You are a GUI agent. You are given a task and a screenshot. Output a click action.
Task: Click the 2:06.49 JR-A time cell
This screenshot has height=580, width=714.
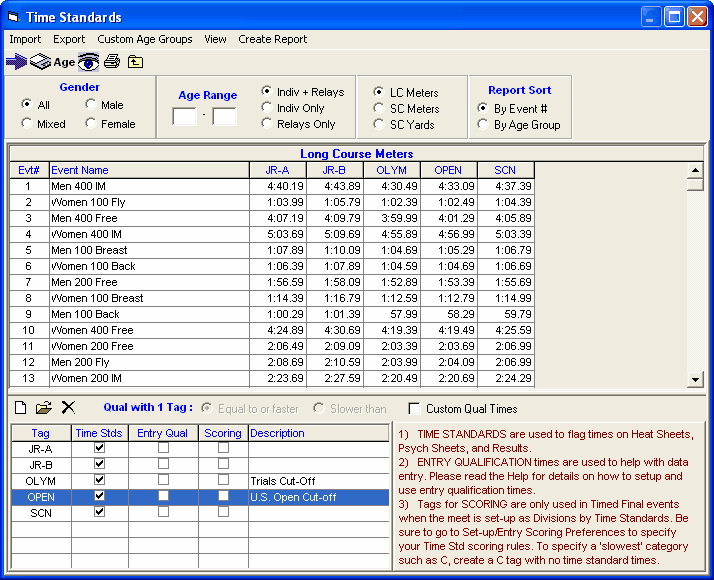(x=278, y=346)
